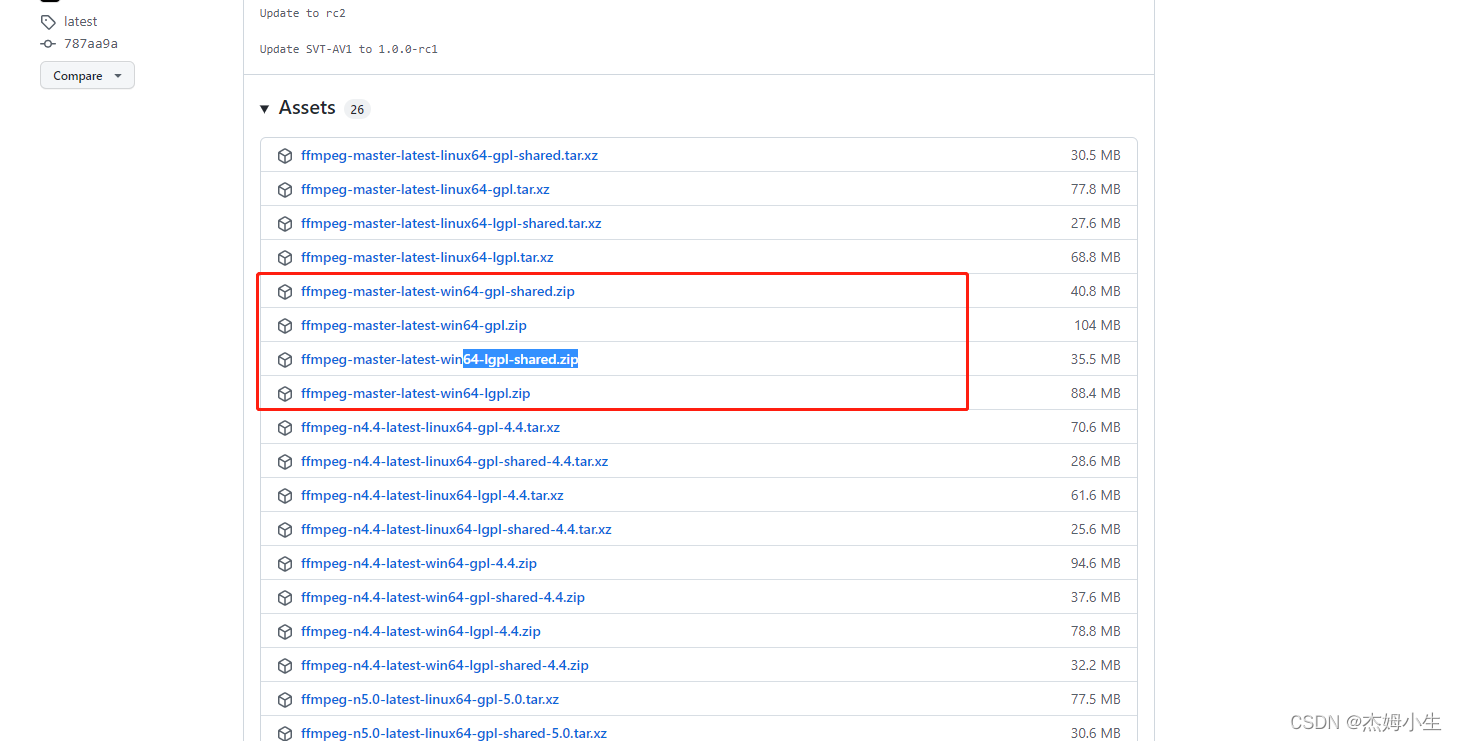Click the 32.2 MB file size
The image size is (1457, 741).
tap(1096, 666)
